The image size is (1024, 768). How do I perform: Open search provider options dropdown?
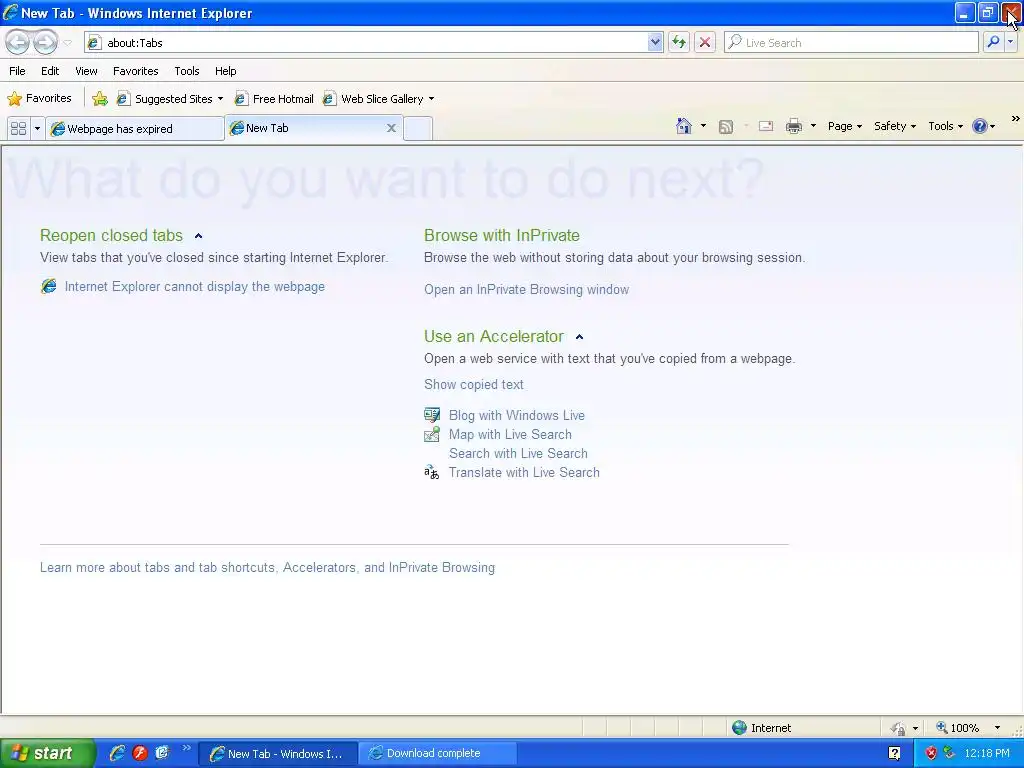(1010, 42)
